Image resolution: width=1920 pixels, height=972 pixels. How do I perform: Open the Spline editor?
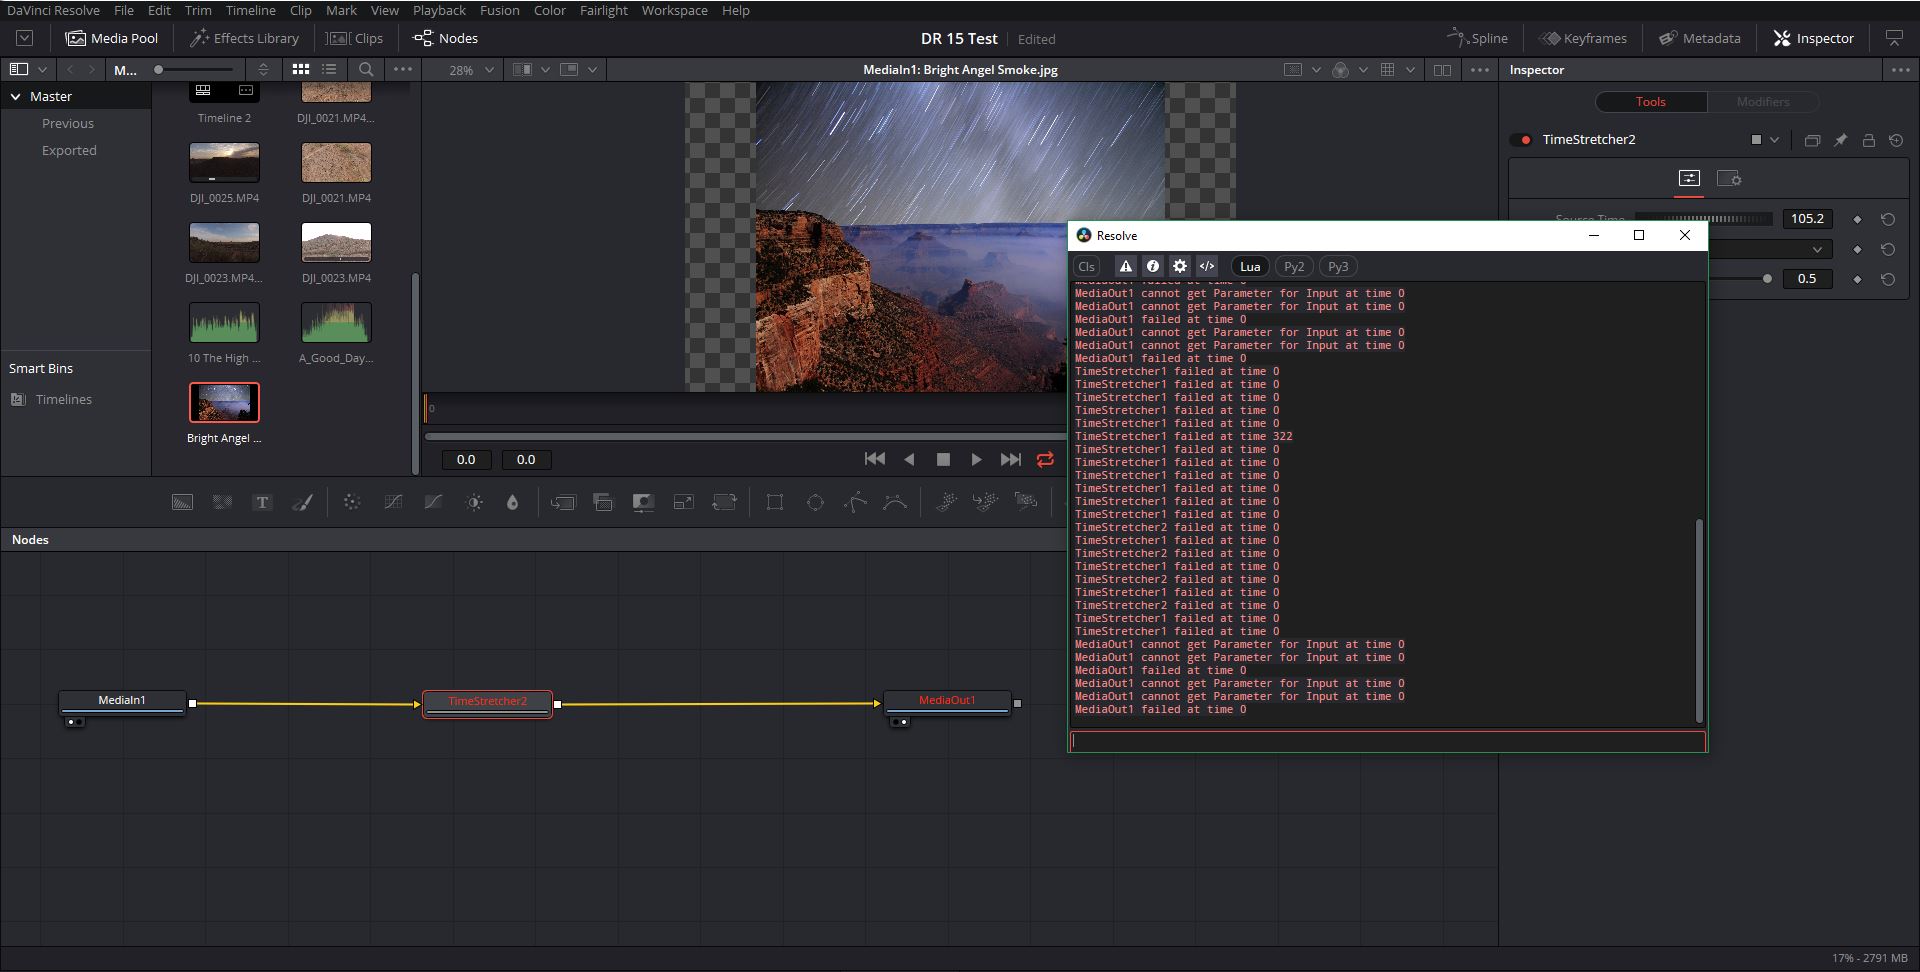1477,38
